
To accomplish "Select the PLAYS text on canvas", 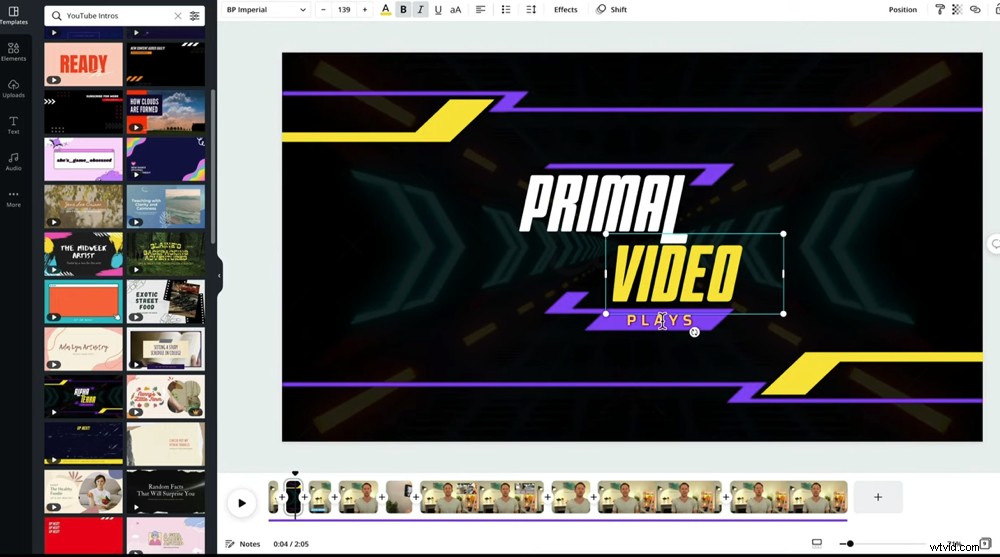I will tap(659, 320).
